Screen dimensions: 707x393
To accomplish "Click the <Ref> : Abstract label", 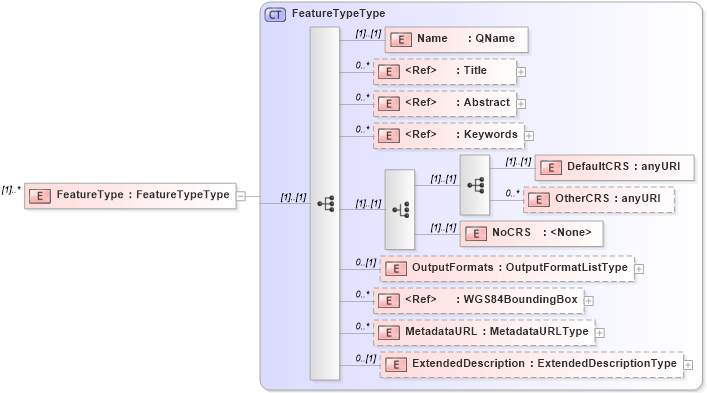I will click(458, 102).
